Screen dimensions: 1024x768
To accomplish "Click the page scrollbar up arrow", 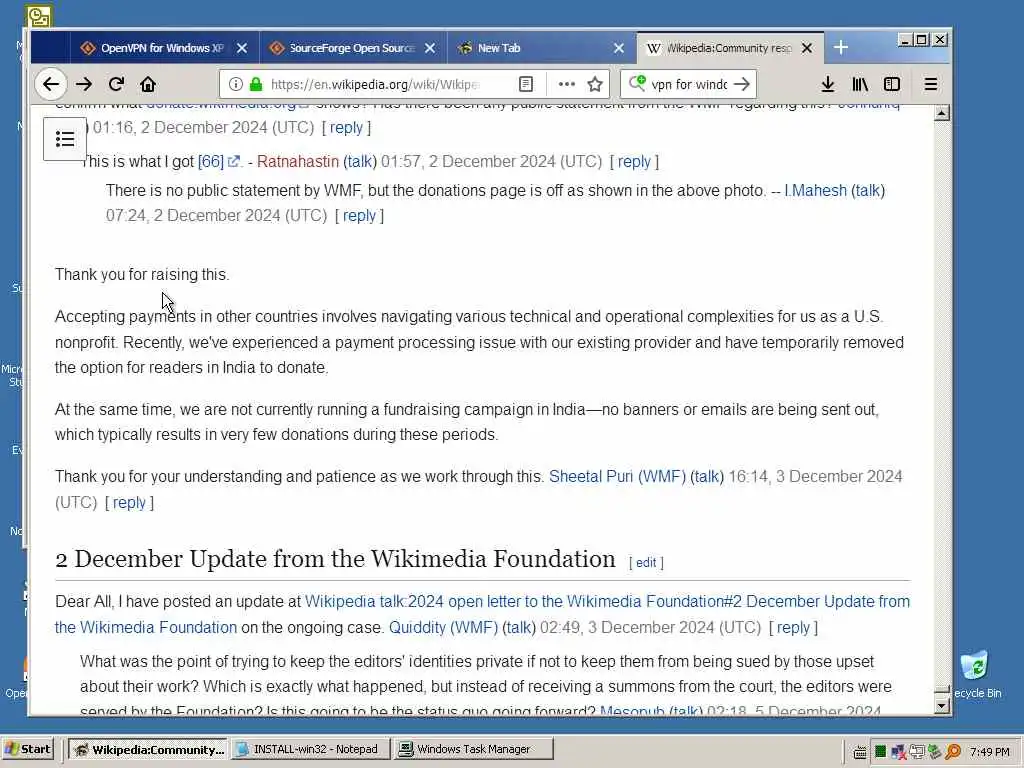I will pyautogui.click(x=941, y=113).
